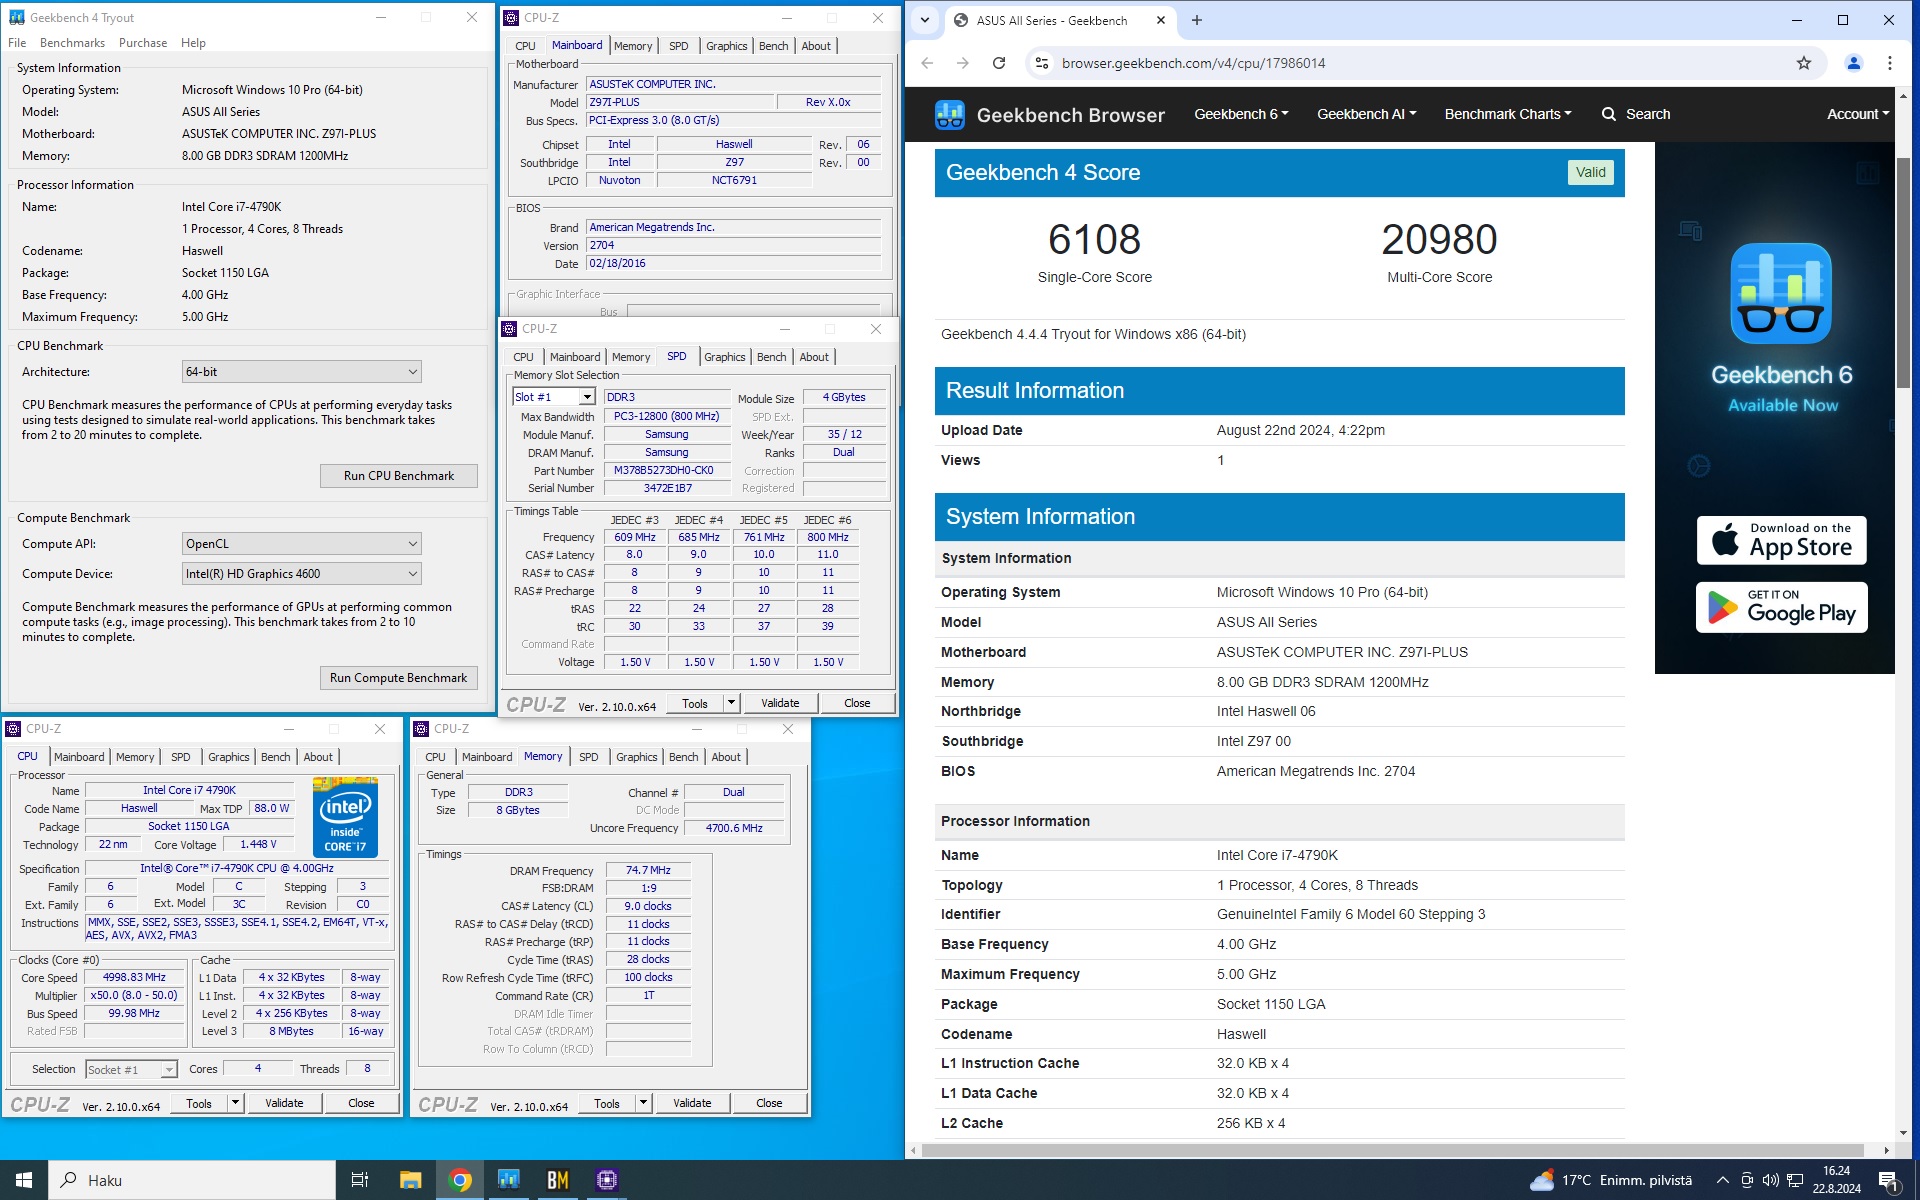Viewport: 1920px width, 1200px height.
Task: Click Run CPU Benchmark button
Action: tap(398, 476)
